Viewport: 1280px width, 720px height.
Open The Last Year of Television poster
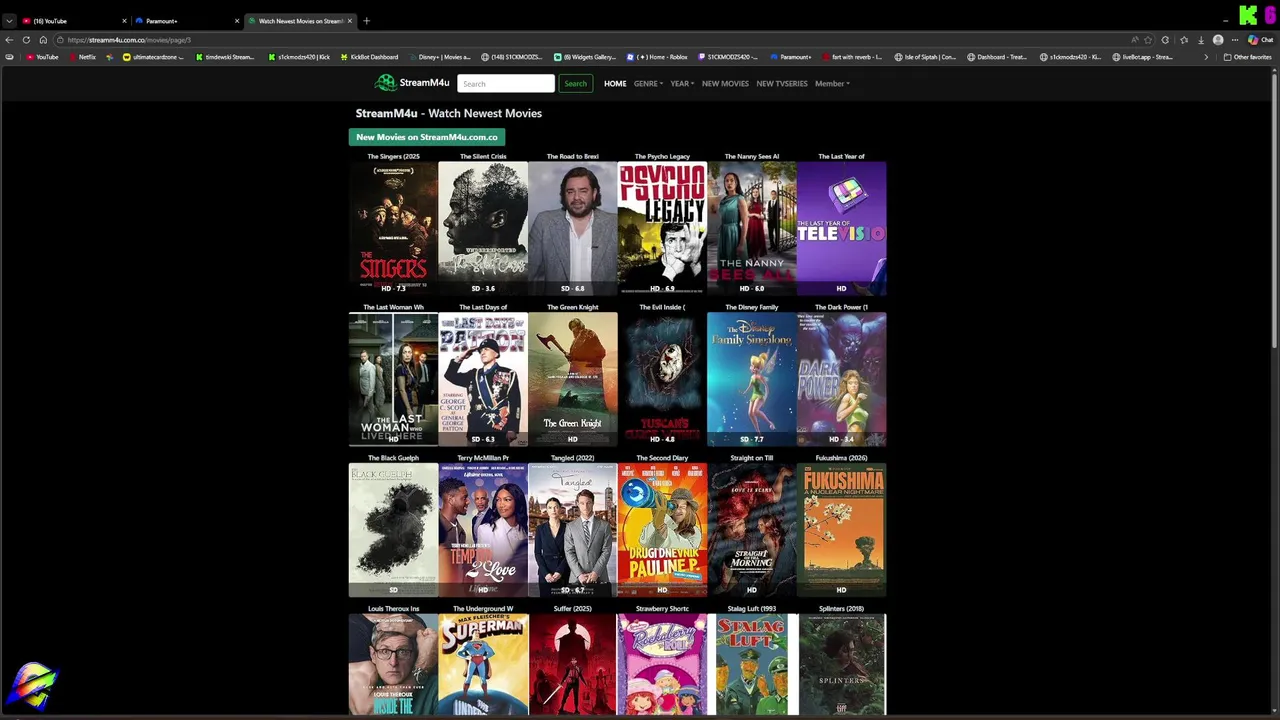pyautogui.click(x=841, y=228)
